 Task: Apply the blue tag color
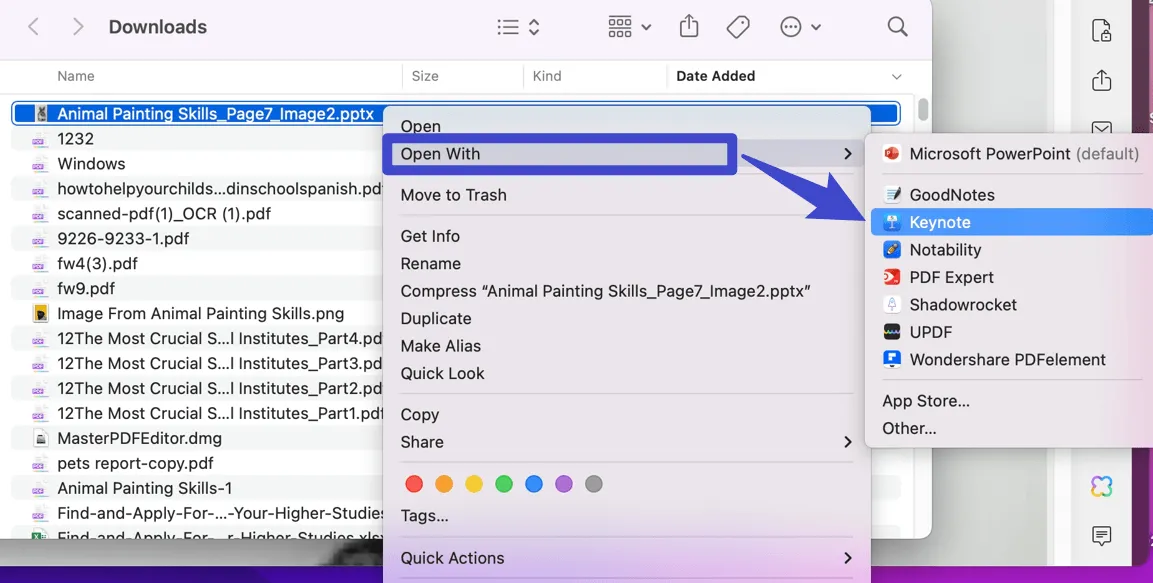[534, 484]
